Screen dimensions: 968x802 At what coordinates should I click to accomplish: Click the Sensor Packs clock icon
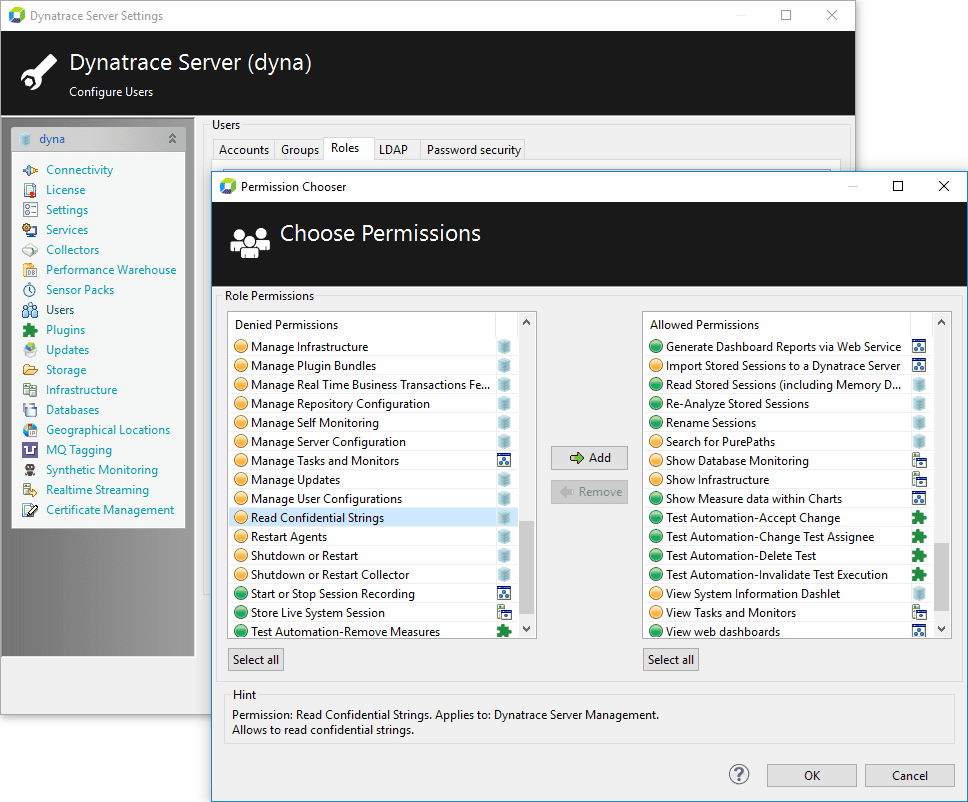pyautogui.click(x=30, y=290)
